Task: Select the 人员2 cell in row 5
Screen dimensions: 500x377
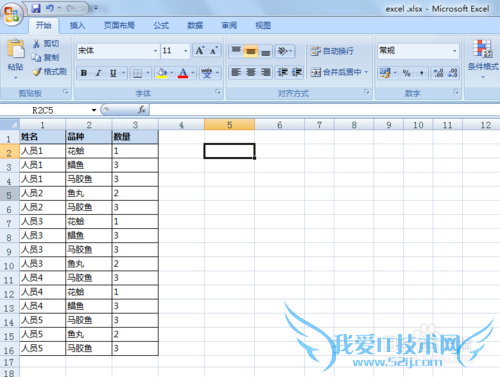Action: [x=43, y=193]
